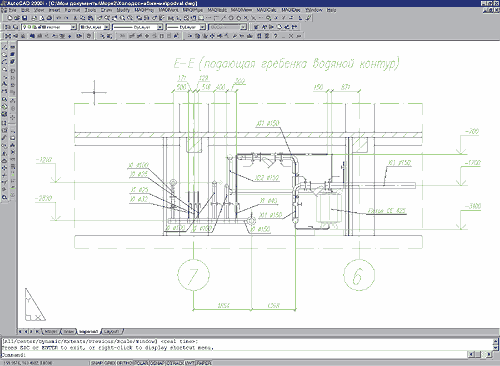Toggle ORTHO mode in the status bar

pos(125,363)
